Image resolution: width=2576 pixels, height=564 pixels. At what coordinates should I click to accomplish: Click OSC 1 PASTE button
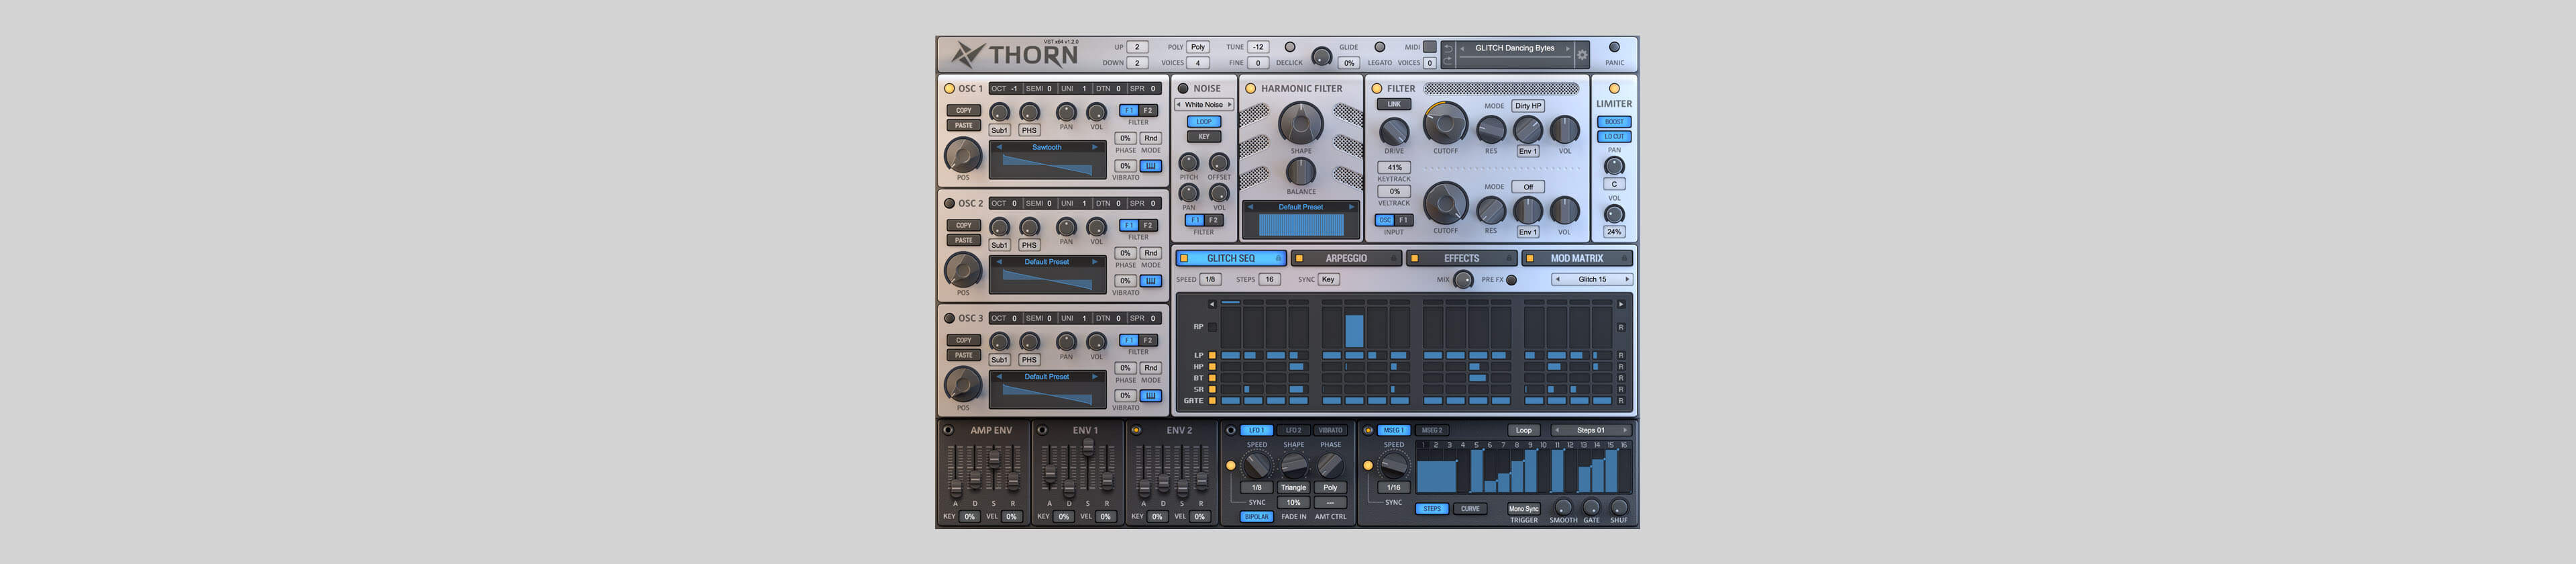(963, 126)
